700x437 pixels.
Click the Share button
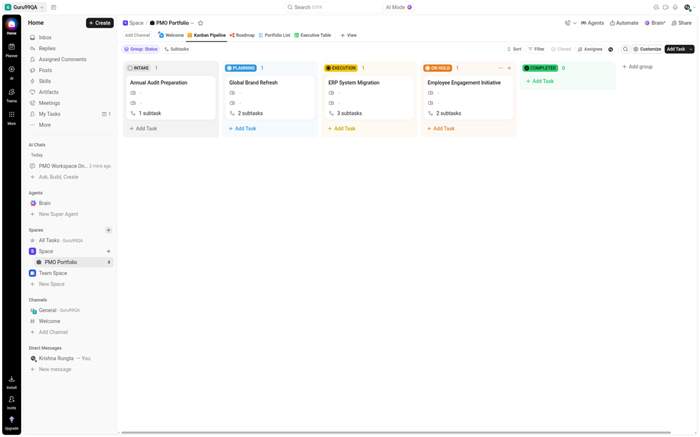pos(681,23)
